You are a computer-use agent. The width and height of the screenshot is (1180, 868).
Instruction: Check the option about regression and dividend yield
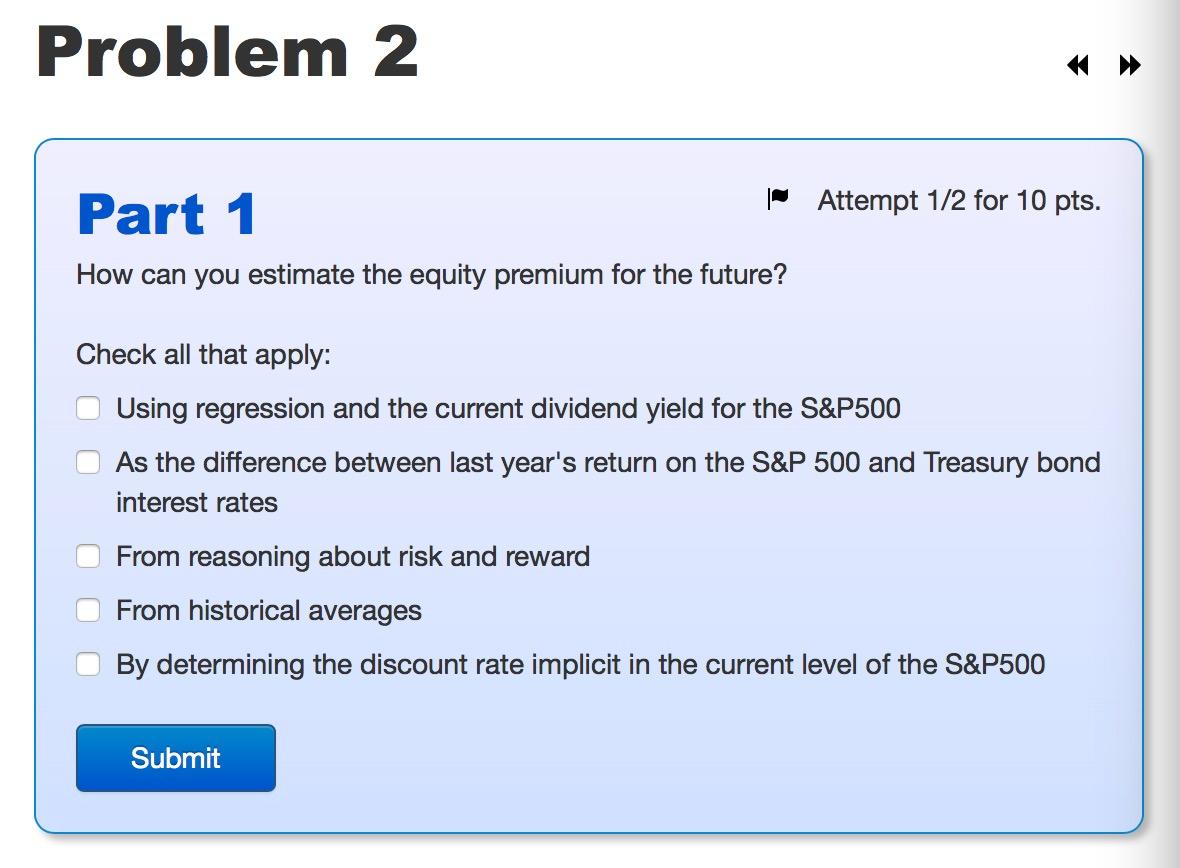[x=88, y=408]
